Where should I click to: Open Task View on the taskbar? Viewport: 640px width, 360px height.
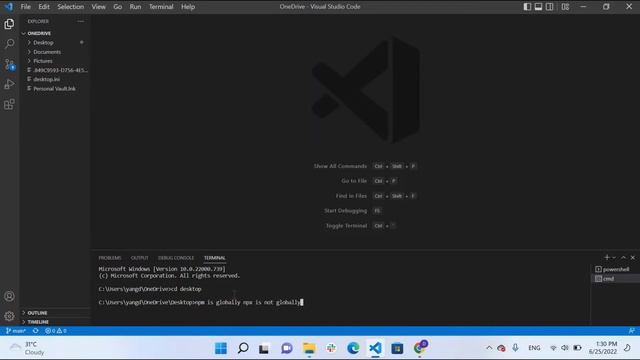264,348
